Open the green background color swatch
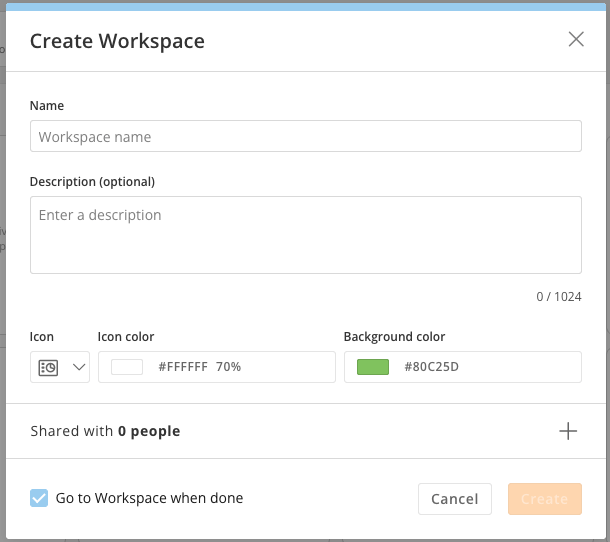This screenshot has width=610, height=542. (373, 367)
